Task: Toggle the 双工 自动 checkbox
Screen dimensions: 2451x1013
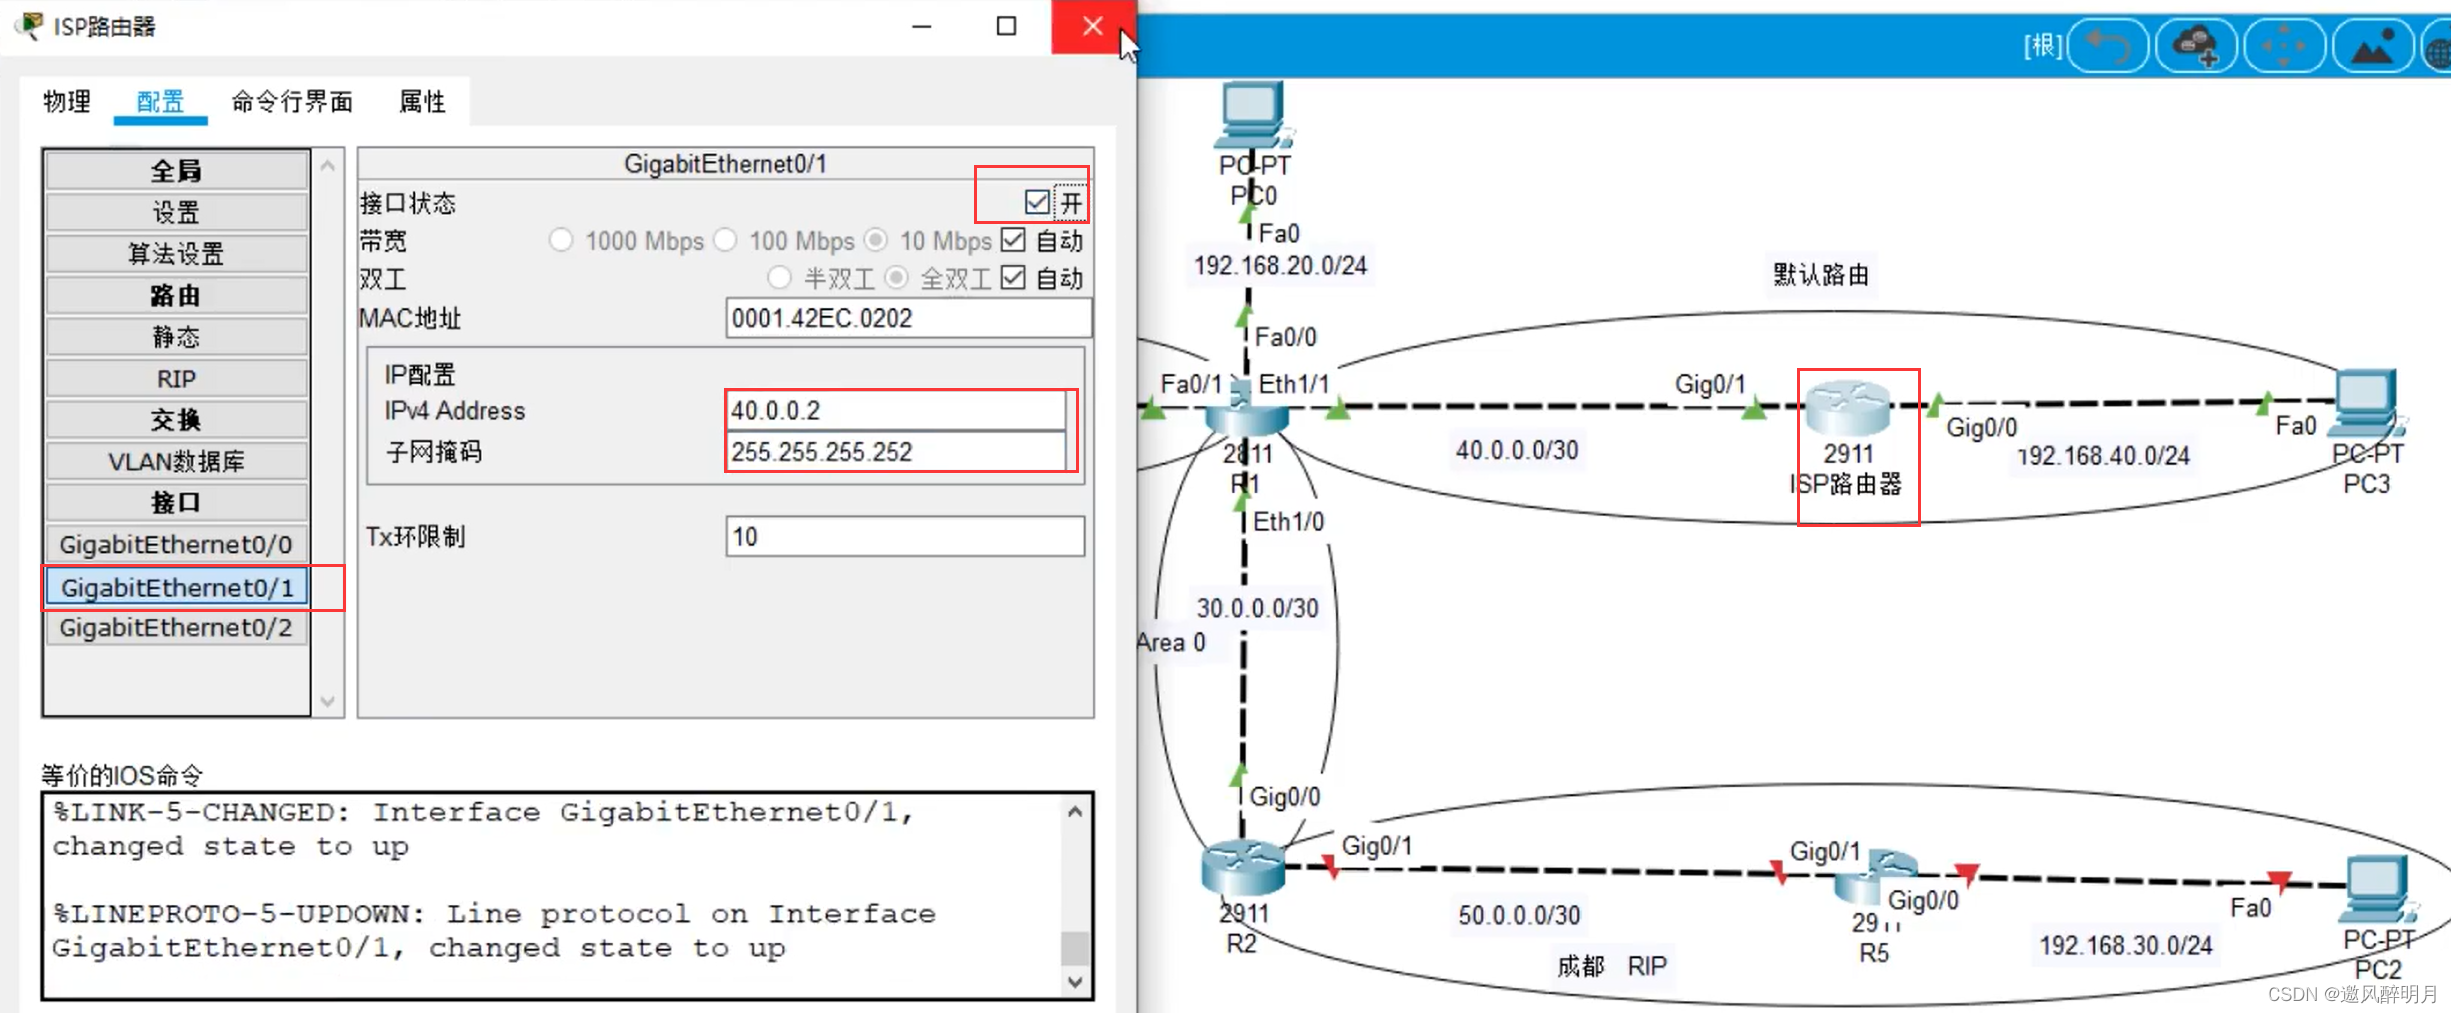Action: (1013, 278)
